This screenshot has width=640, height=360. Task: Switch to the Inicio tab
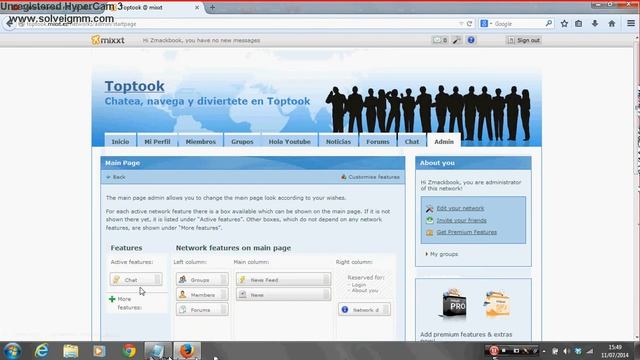pos(120,141)
